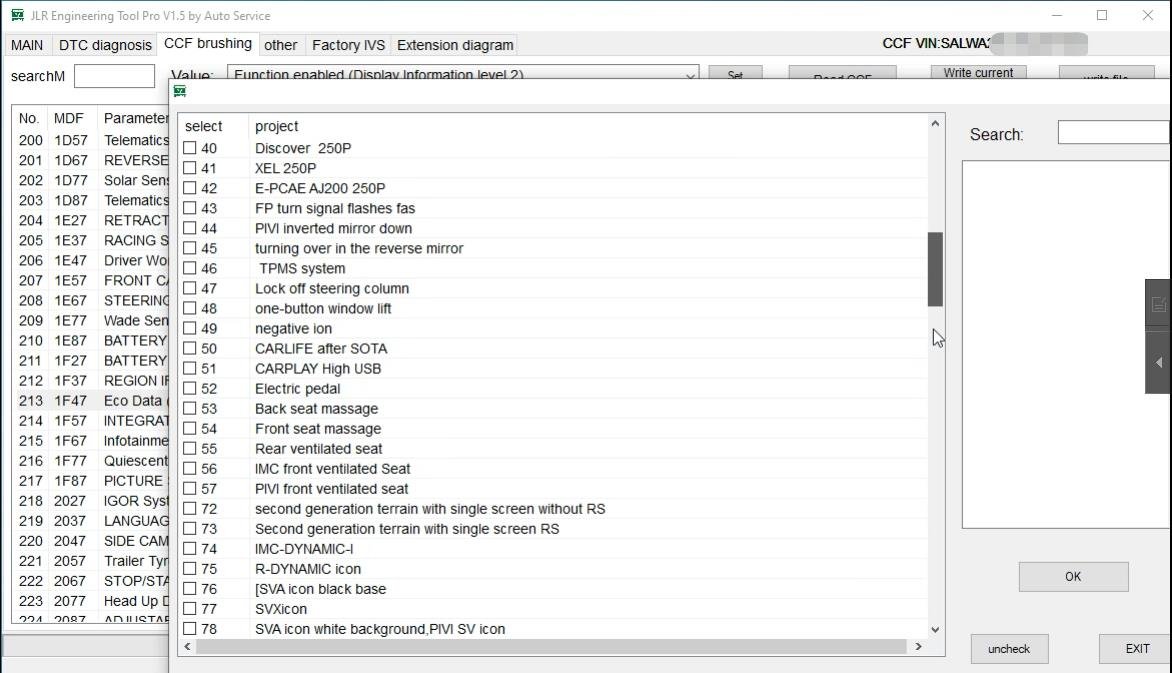This screenshot has width=1172, height=673.
Task: Tick item 75 R-DYNAMIC icon checkbox
Action: click(x=190, y=569)
